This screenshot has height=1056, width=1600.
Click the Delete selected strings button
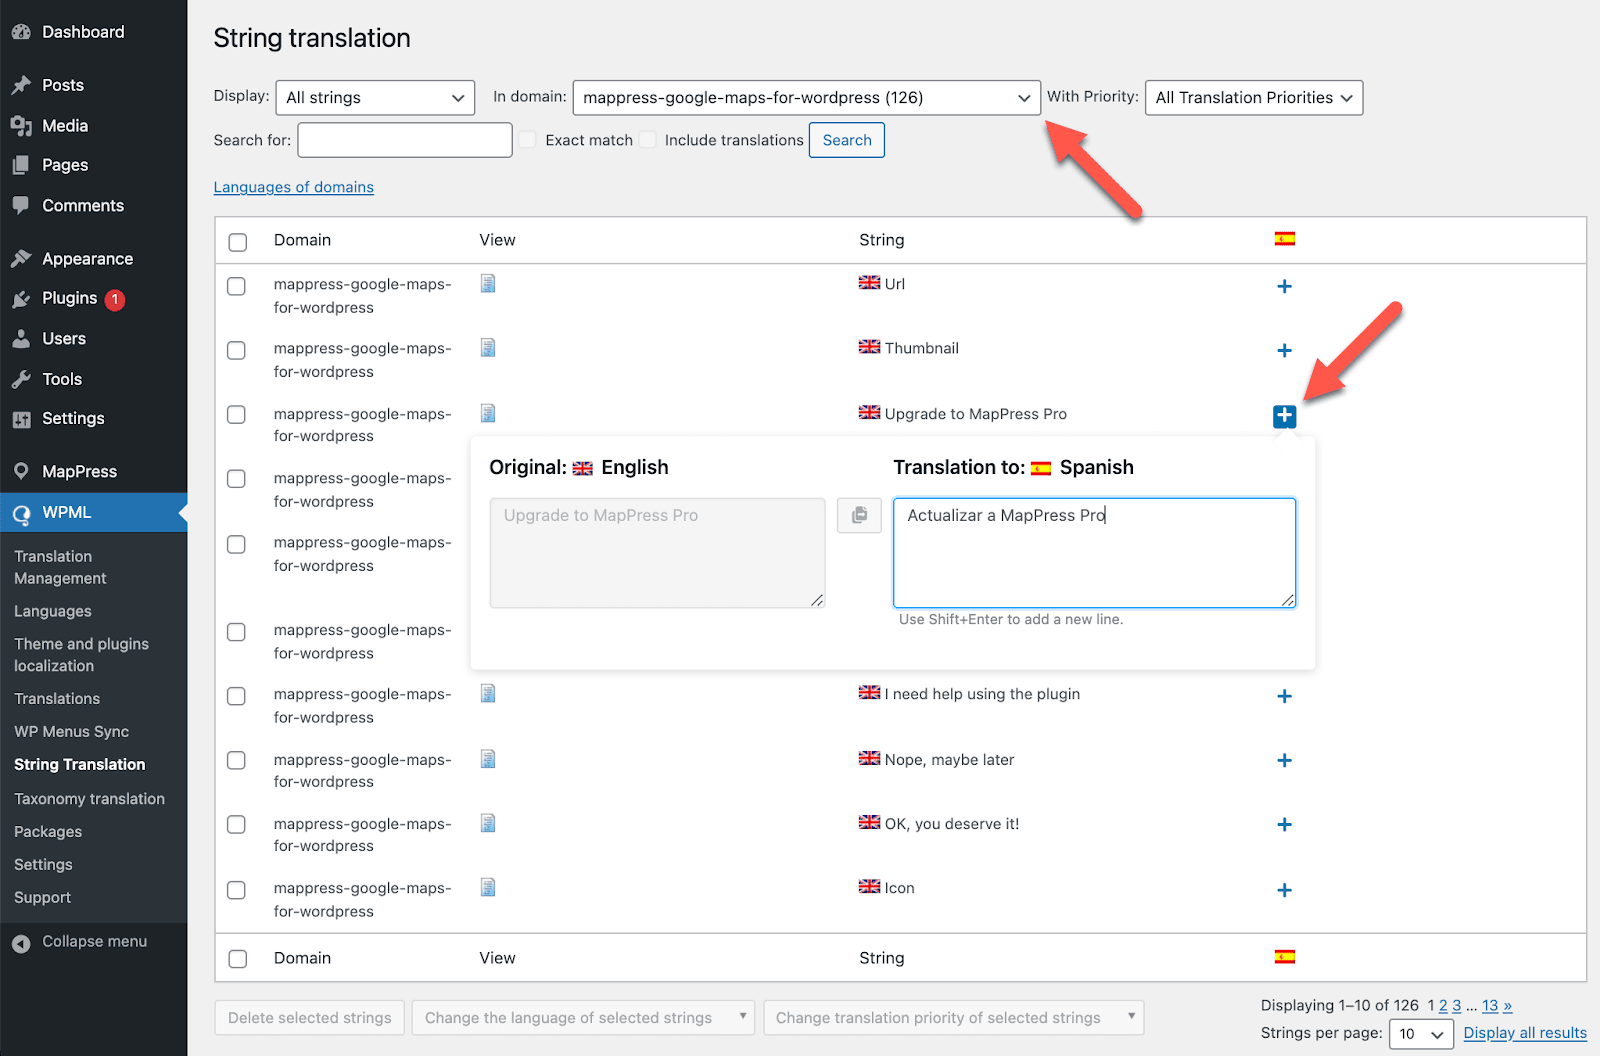point(310,1018)
